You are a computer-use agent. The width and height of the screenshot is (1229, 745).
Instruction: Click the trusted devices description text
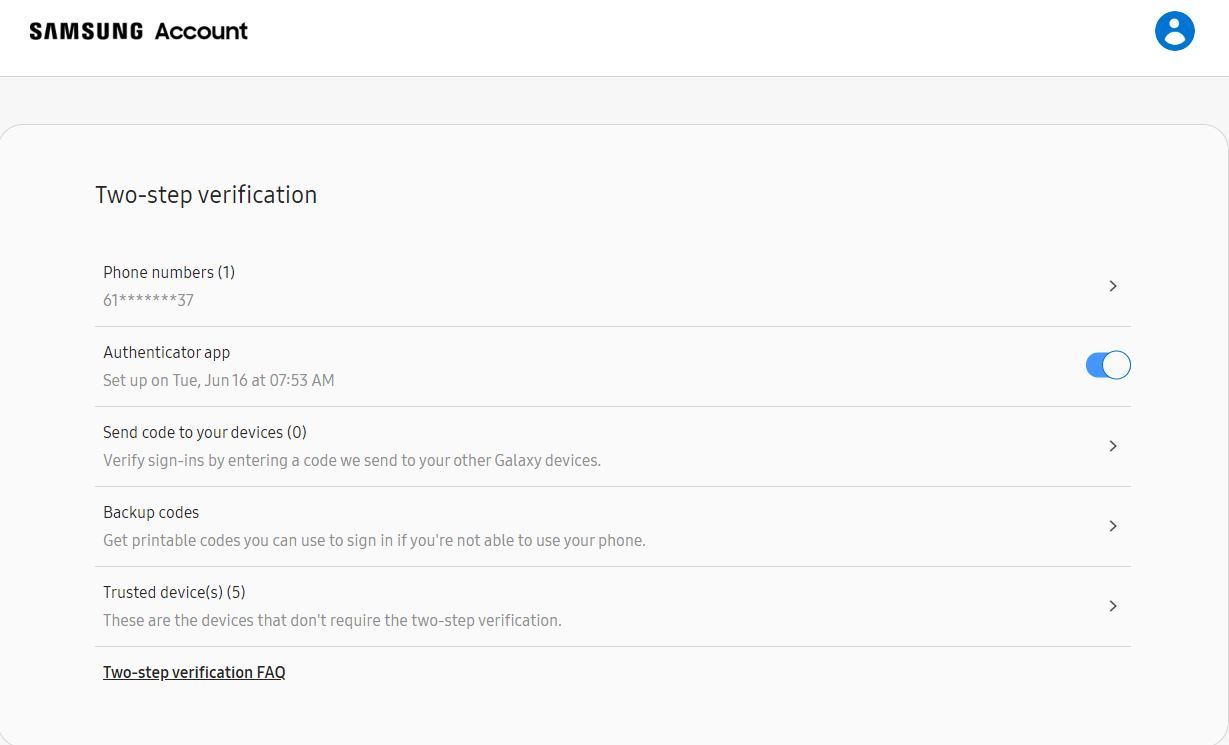[x=332, y=620]
